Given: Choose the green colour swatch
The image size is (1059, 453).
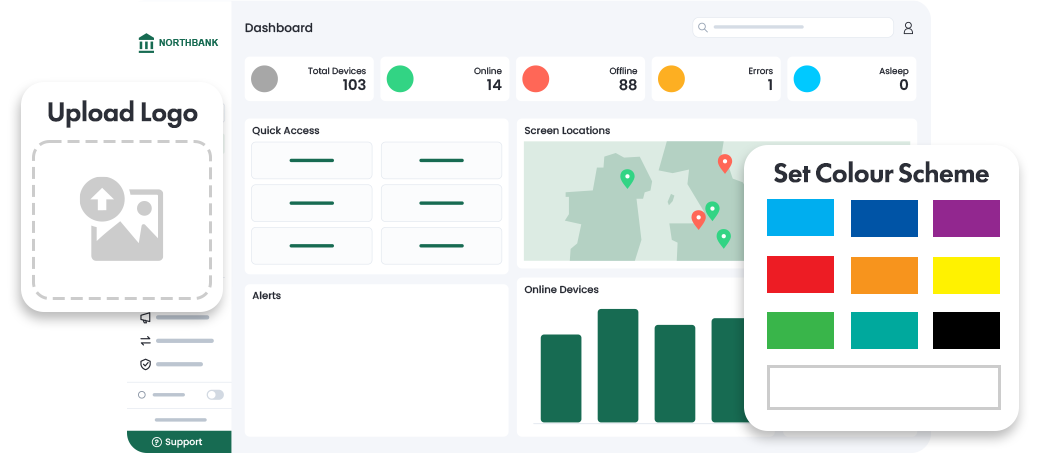Looking at the screenshot, I should pyautogui.click(x=800, y=330).
